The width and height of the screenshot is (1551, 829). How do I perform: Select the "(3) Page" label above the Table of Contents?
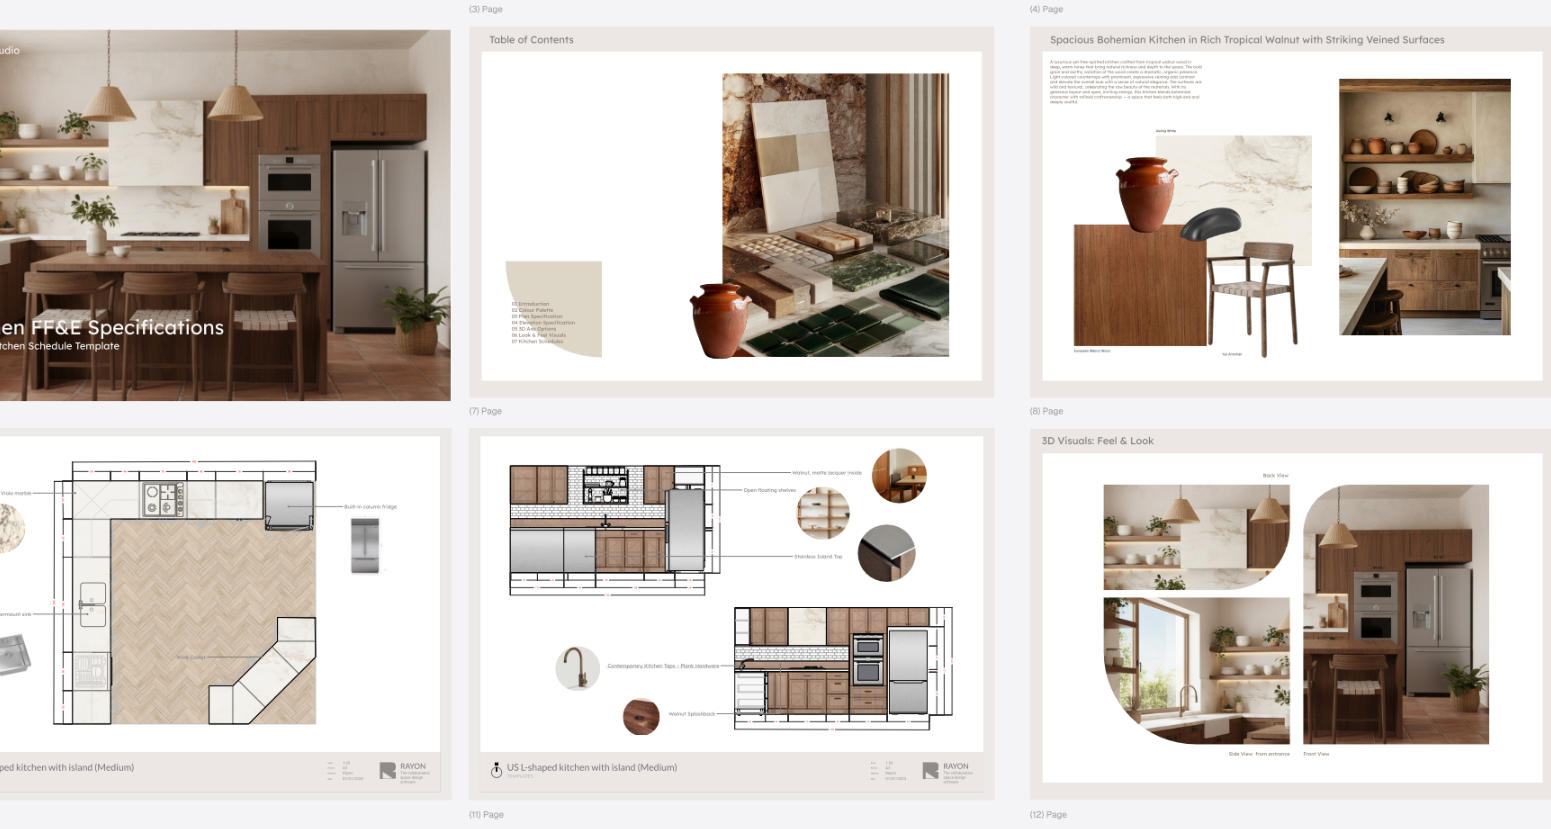[484, 8]
